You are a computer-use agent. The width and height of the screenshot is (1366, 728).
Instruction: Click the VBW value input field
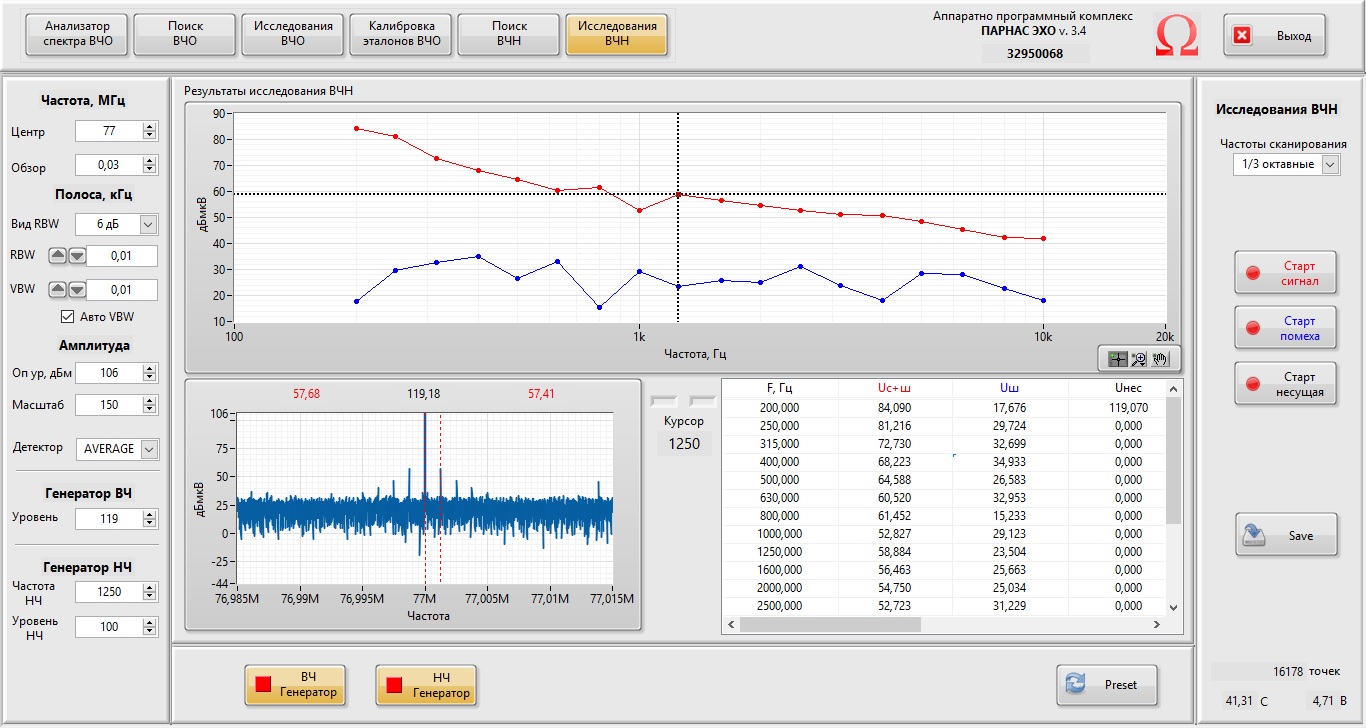tap(122, 290)
